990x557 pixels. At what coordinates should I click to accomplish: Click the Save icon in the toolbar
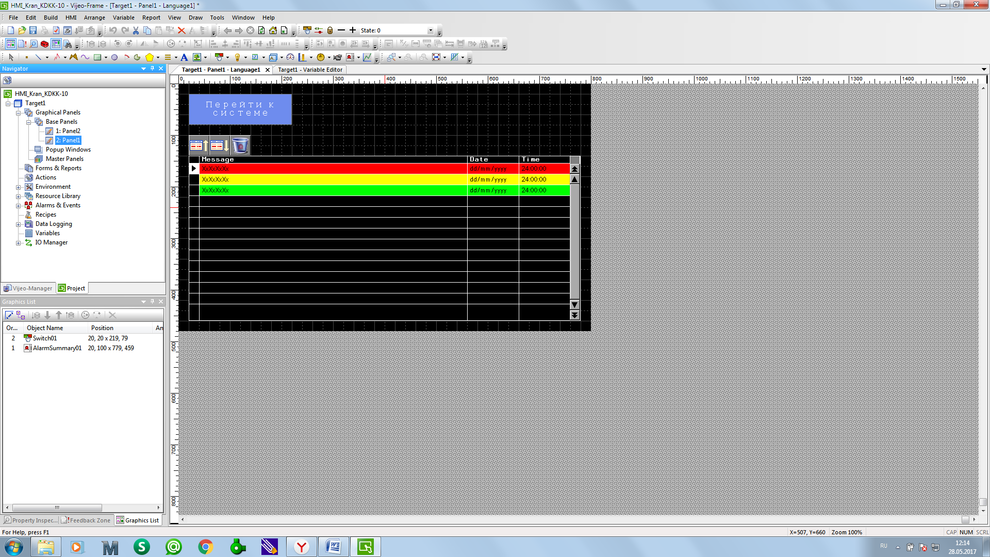point(32,31)
